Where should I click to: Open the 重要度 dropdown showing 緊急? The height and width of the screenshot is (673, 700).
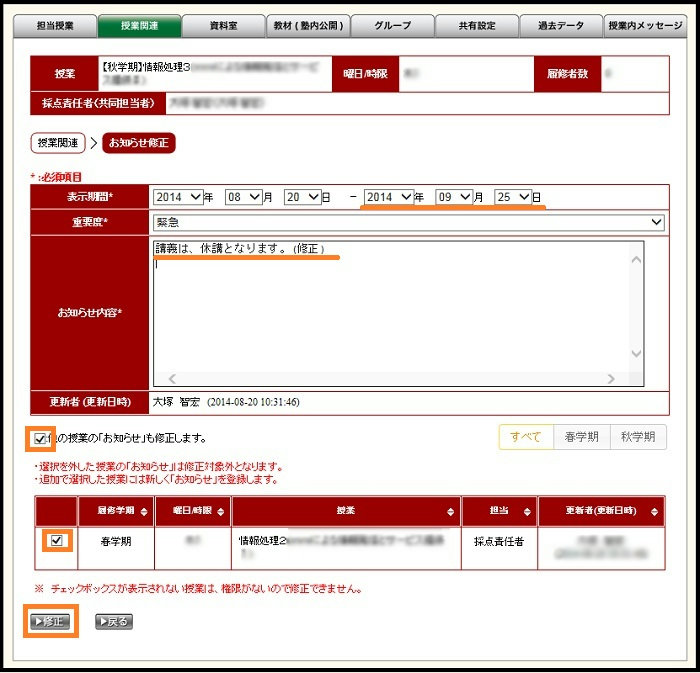(408, 222)
